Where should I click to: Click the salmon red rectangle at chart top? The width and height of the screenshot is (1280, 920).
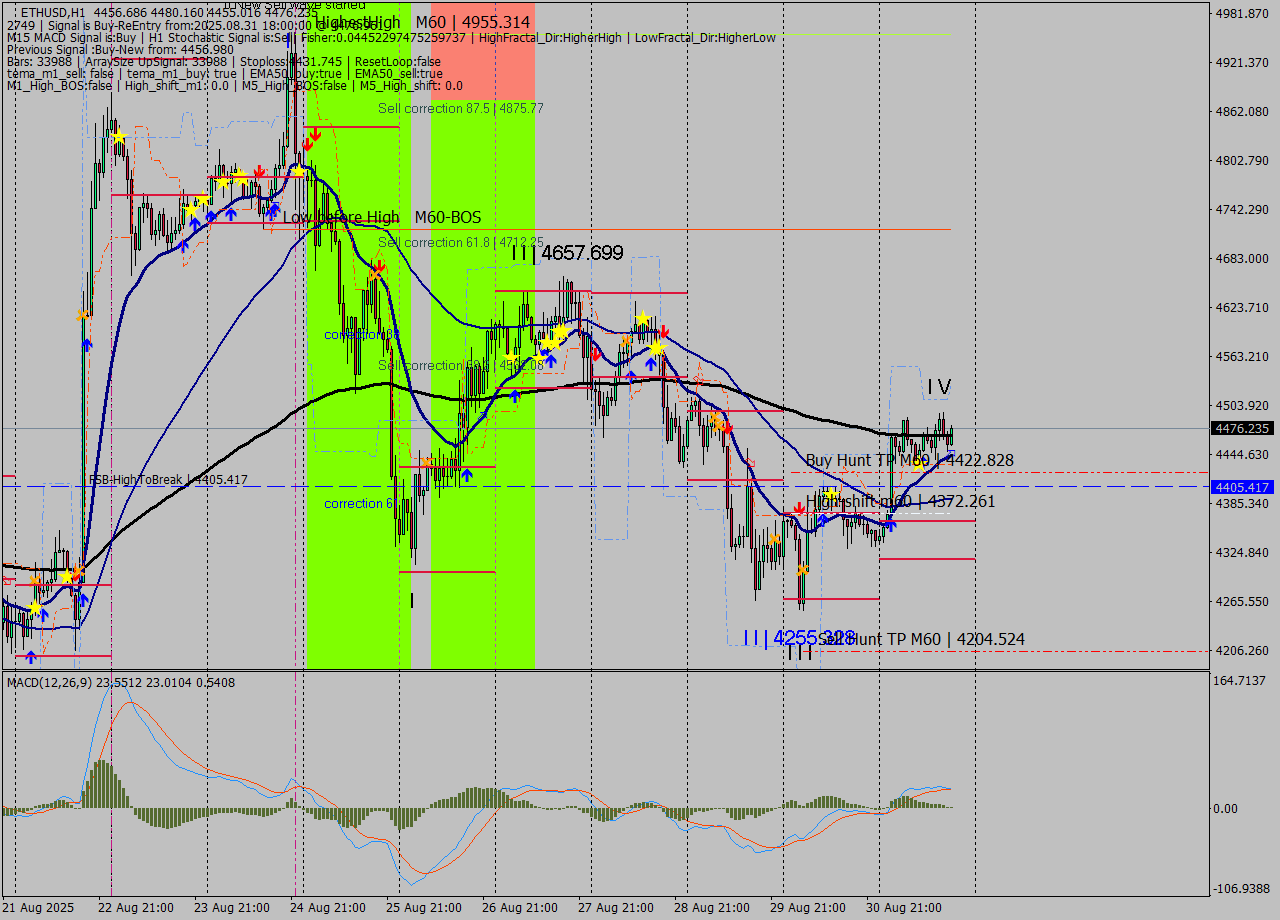[x=483, y=50]
